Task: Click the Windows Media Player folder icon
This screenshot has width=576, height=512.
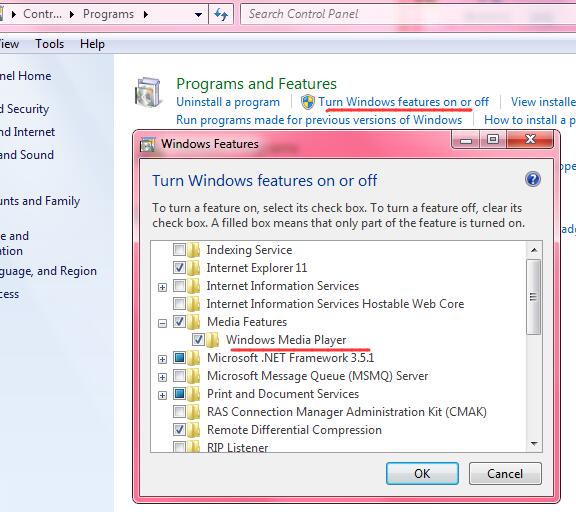Action: (212, 340)
